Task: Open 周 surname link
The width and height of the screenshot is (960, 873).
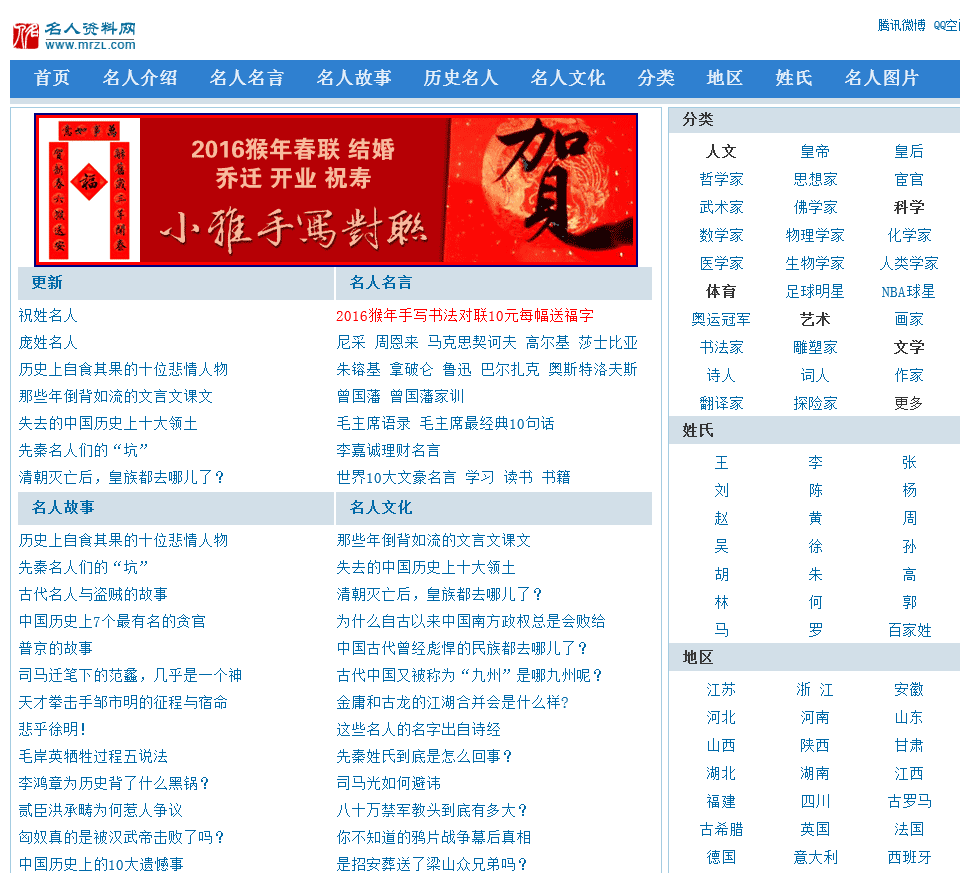Action: tap(909, 519)
